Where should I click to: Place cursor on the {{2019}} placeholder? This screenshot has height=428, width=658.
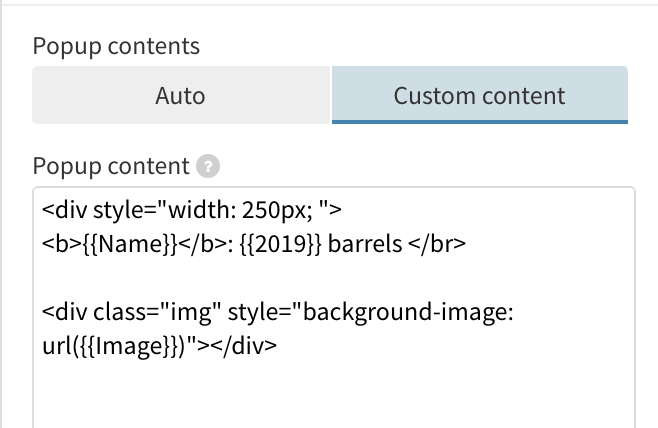tap(281, 244)
